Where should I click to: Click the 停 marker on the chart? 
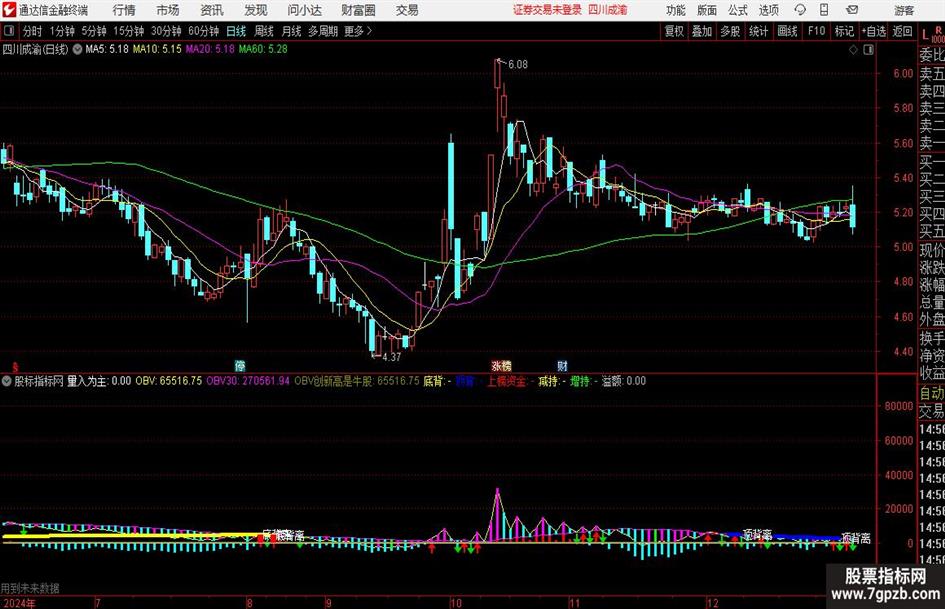pyautogui.click(x=240, y=365)
